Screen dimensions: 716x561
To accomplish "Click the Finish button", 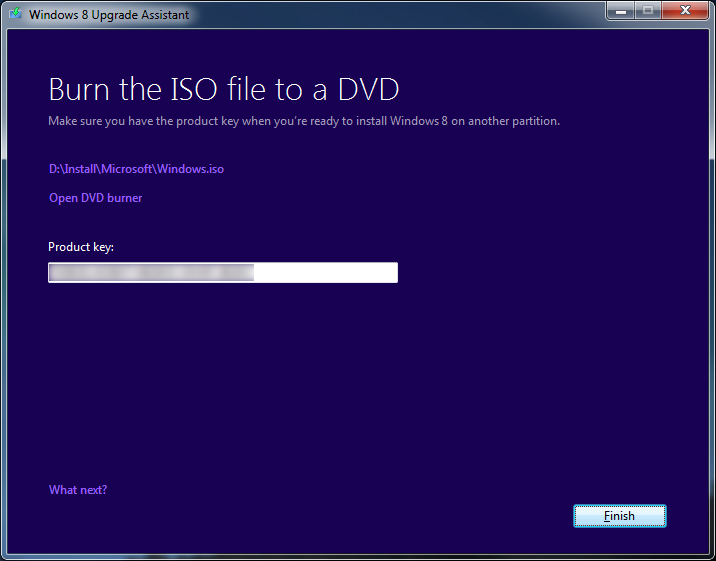I will point(620,516).
